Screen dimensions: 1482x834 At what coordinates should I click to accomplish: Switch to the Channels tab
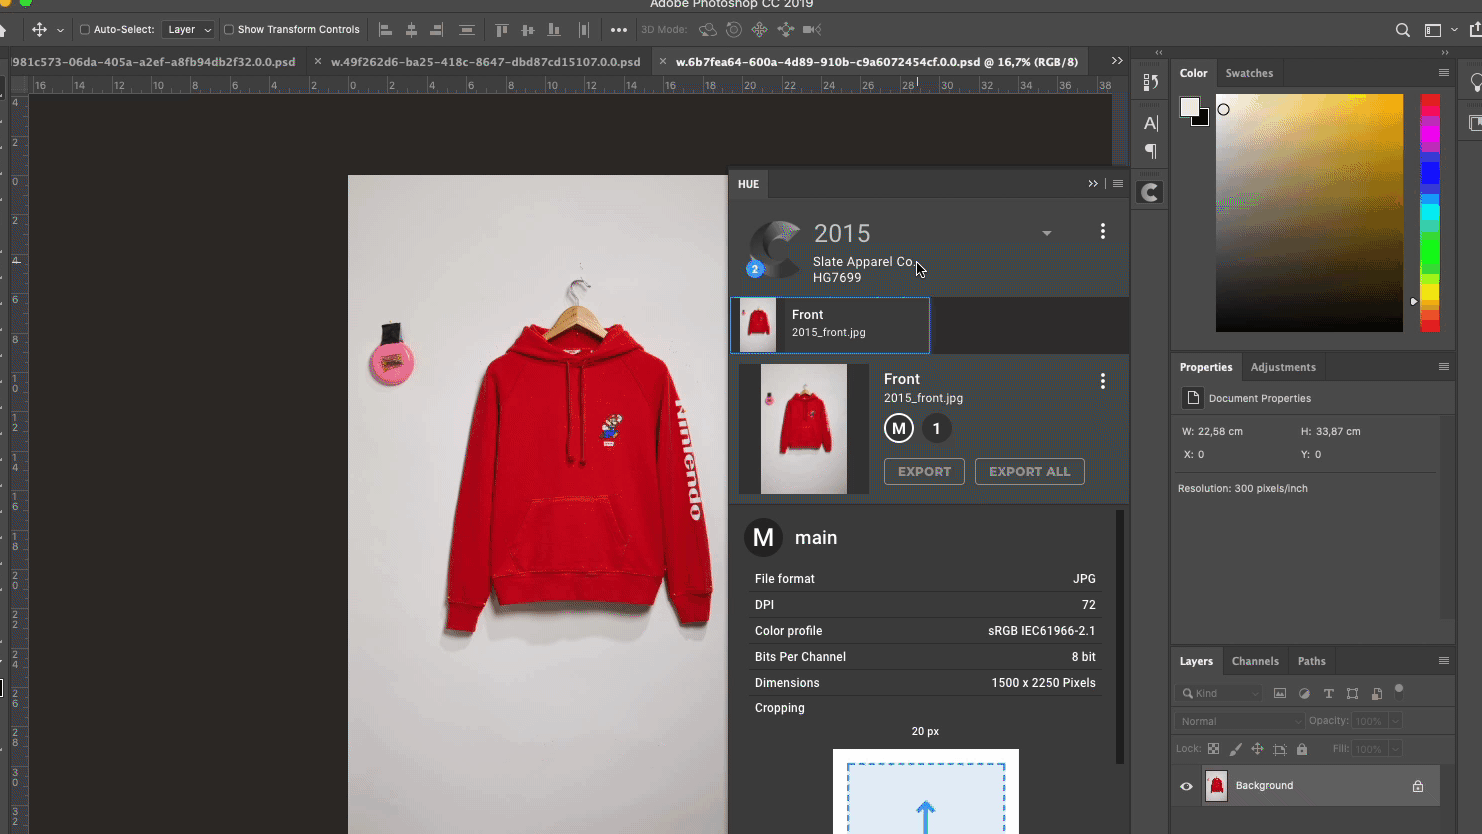tap(1254, 661)
